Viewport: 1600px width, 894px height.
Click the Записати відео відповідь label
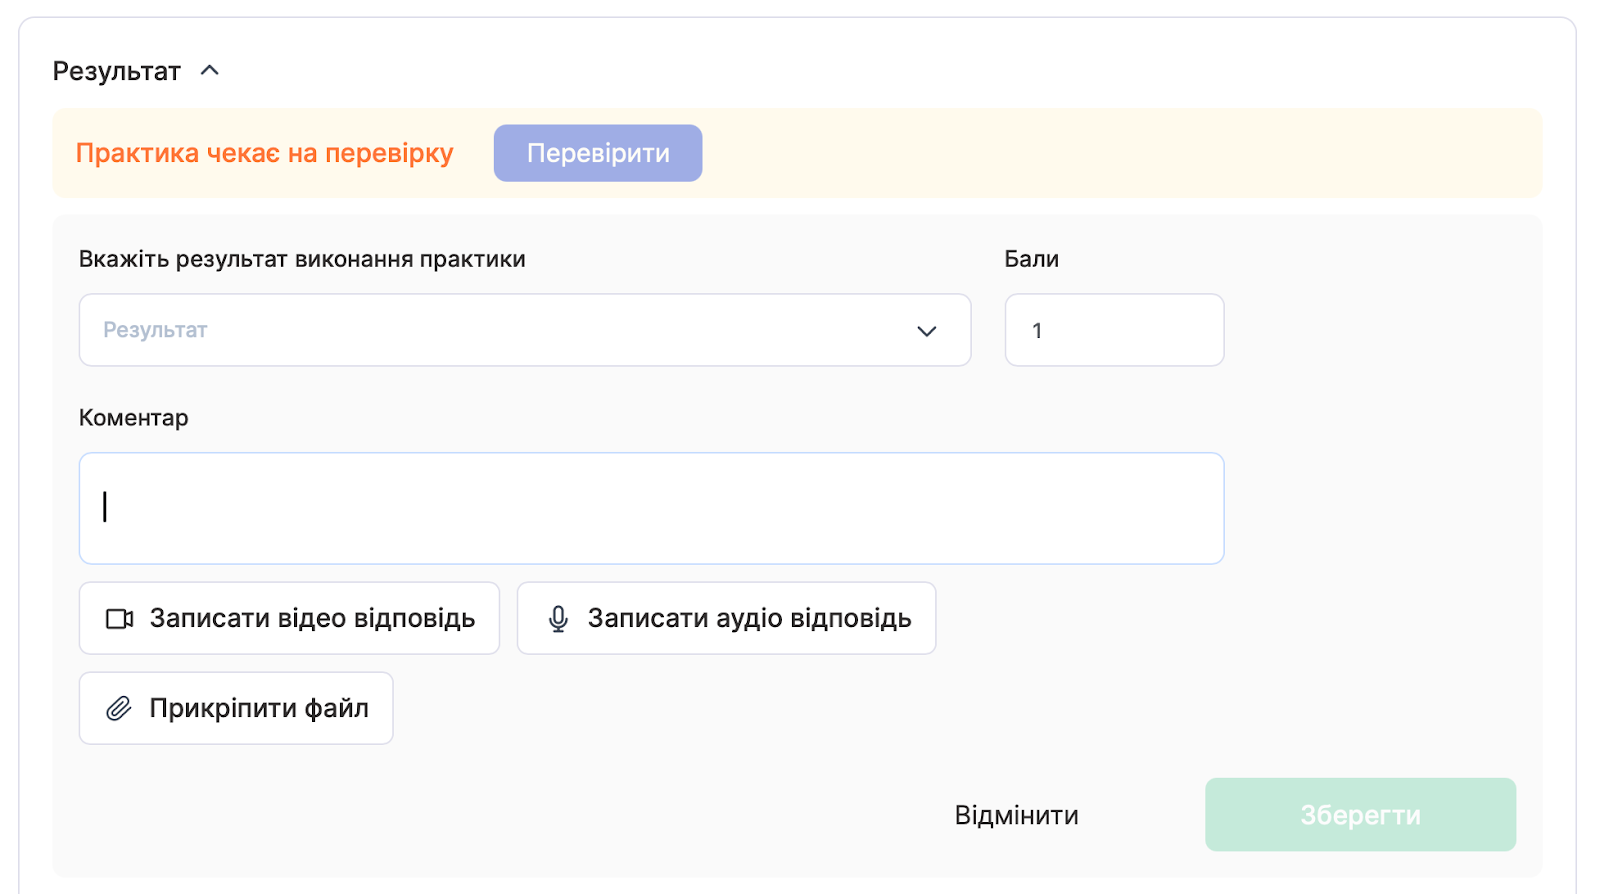[312, 619]
